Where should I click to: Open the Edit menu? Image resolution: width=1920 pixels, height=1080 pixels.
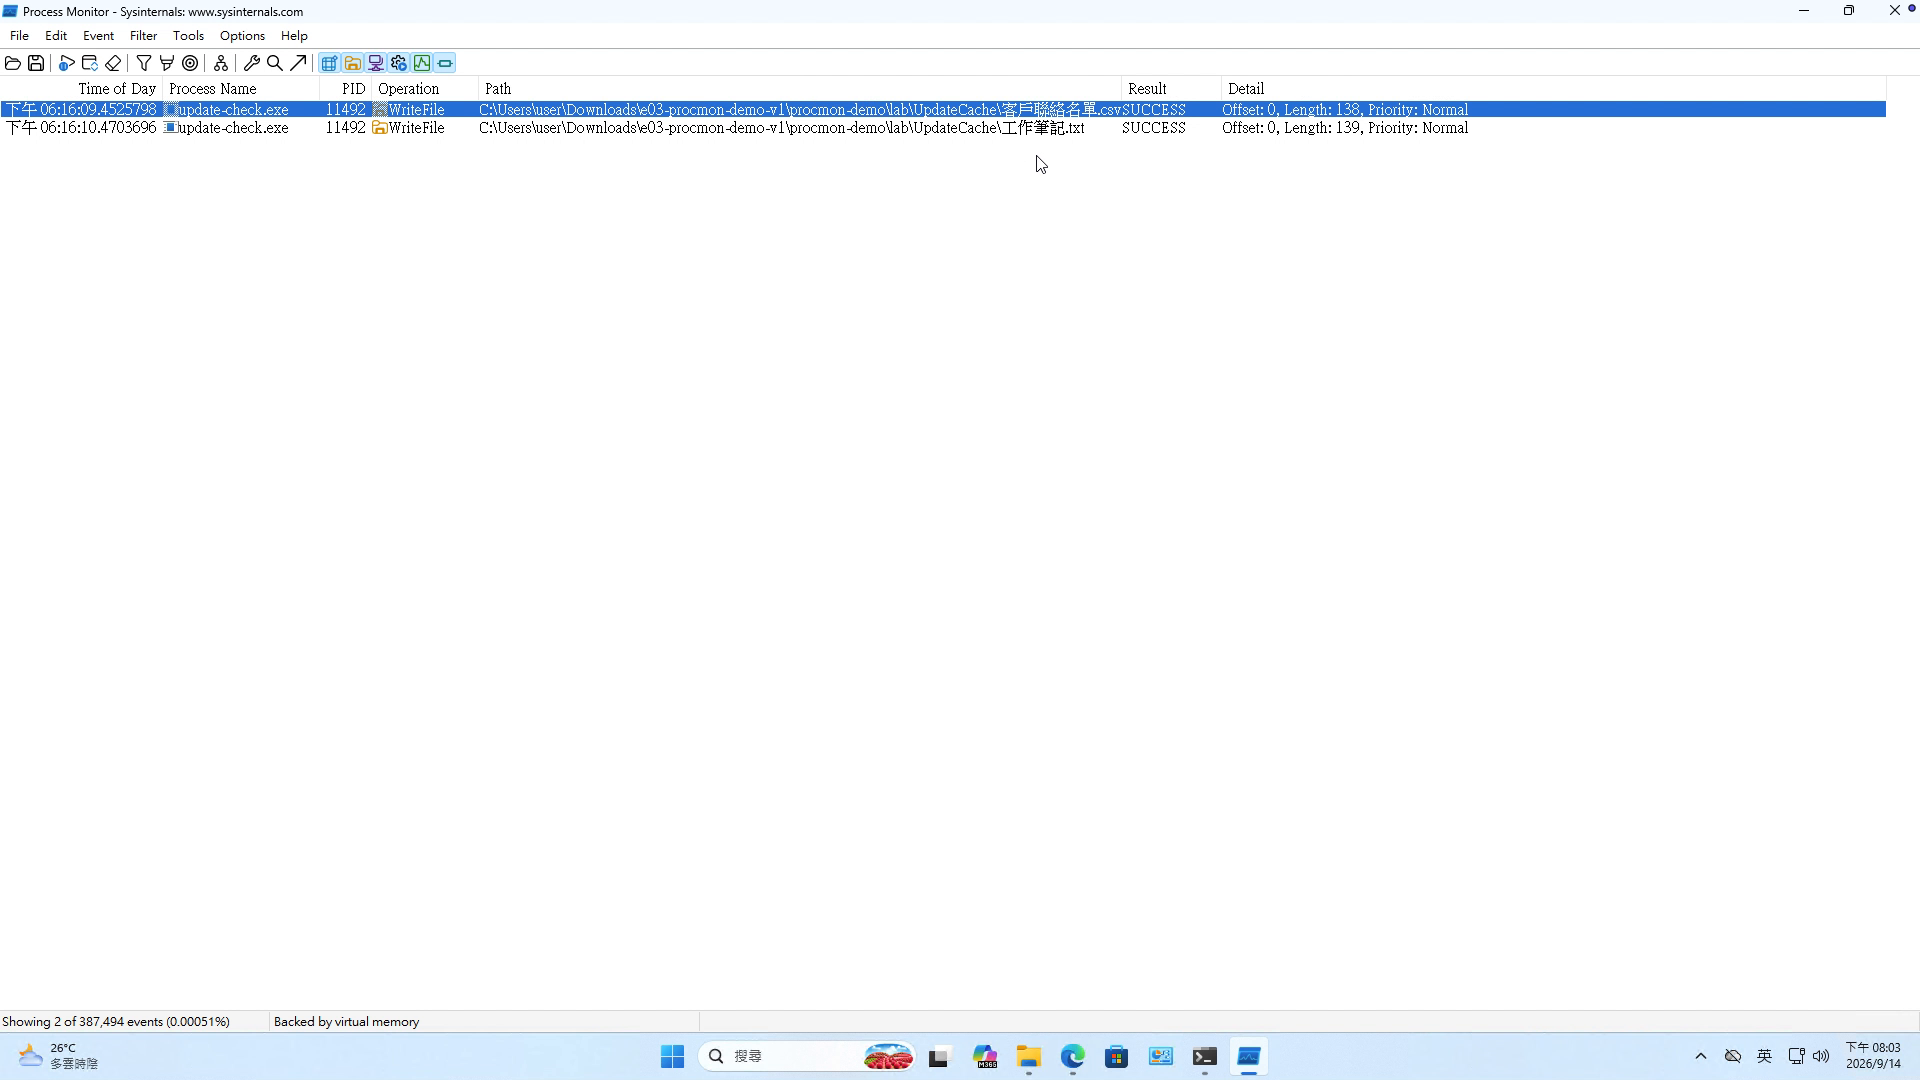coord(56,36)
